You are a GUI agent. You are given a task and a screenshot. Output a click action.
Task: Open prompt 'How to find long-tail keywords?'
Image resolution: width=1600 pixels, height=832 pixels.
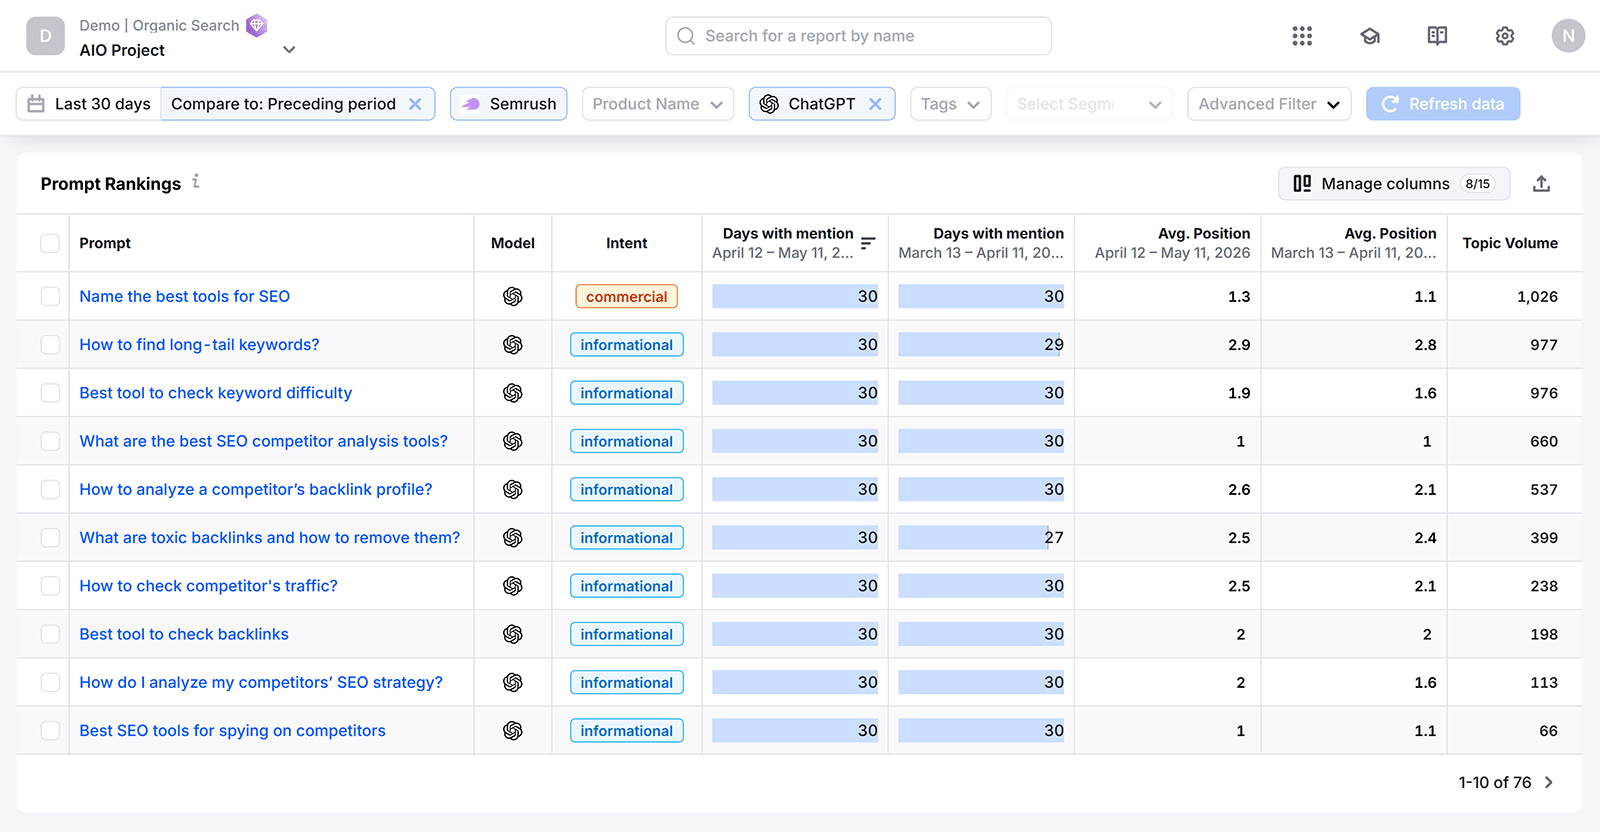click(200, 344)
